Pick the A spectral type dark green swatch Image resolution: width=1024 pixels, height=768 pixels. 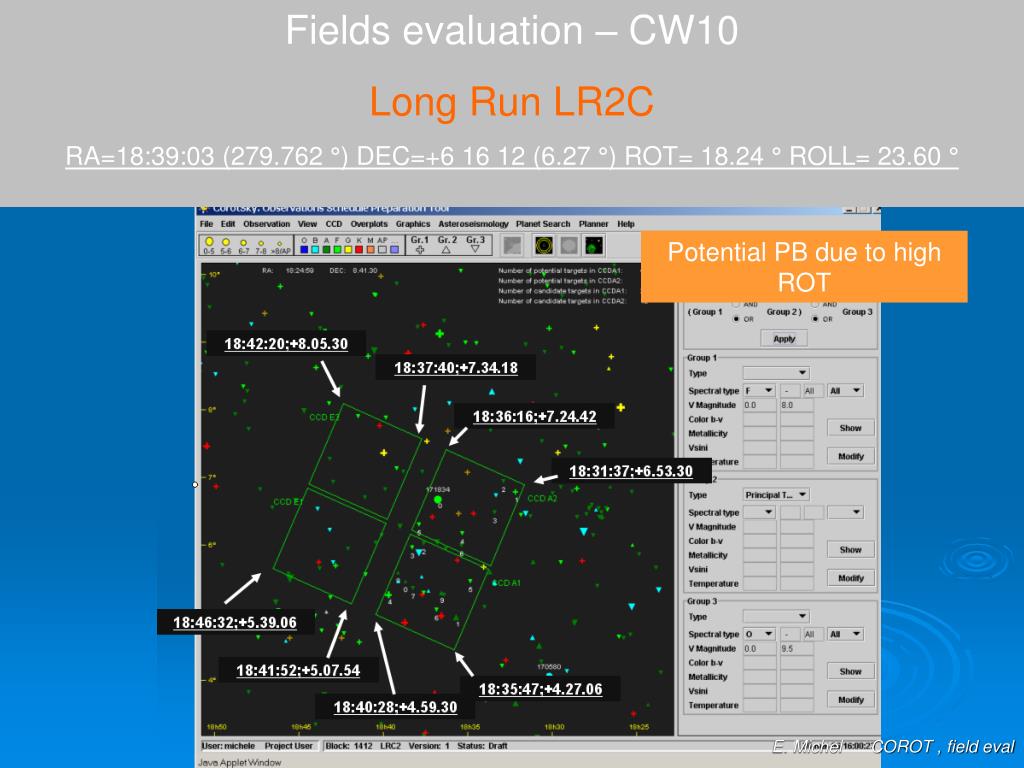point(326,249)
